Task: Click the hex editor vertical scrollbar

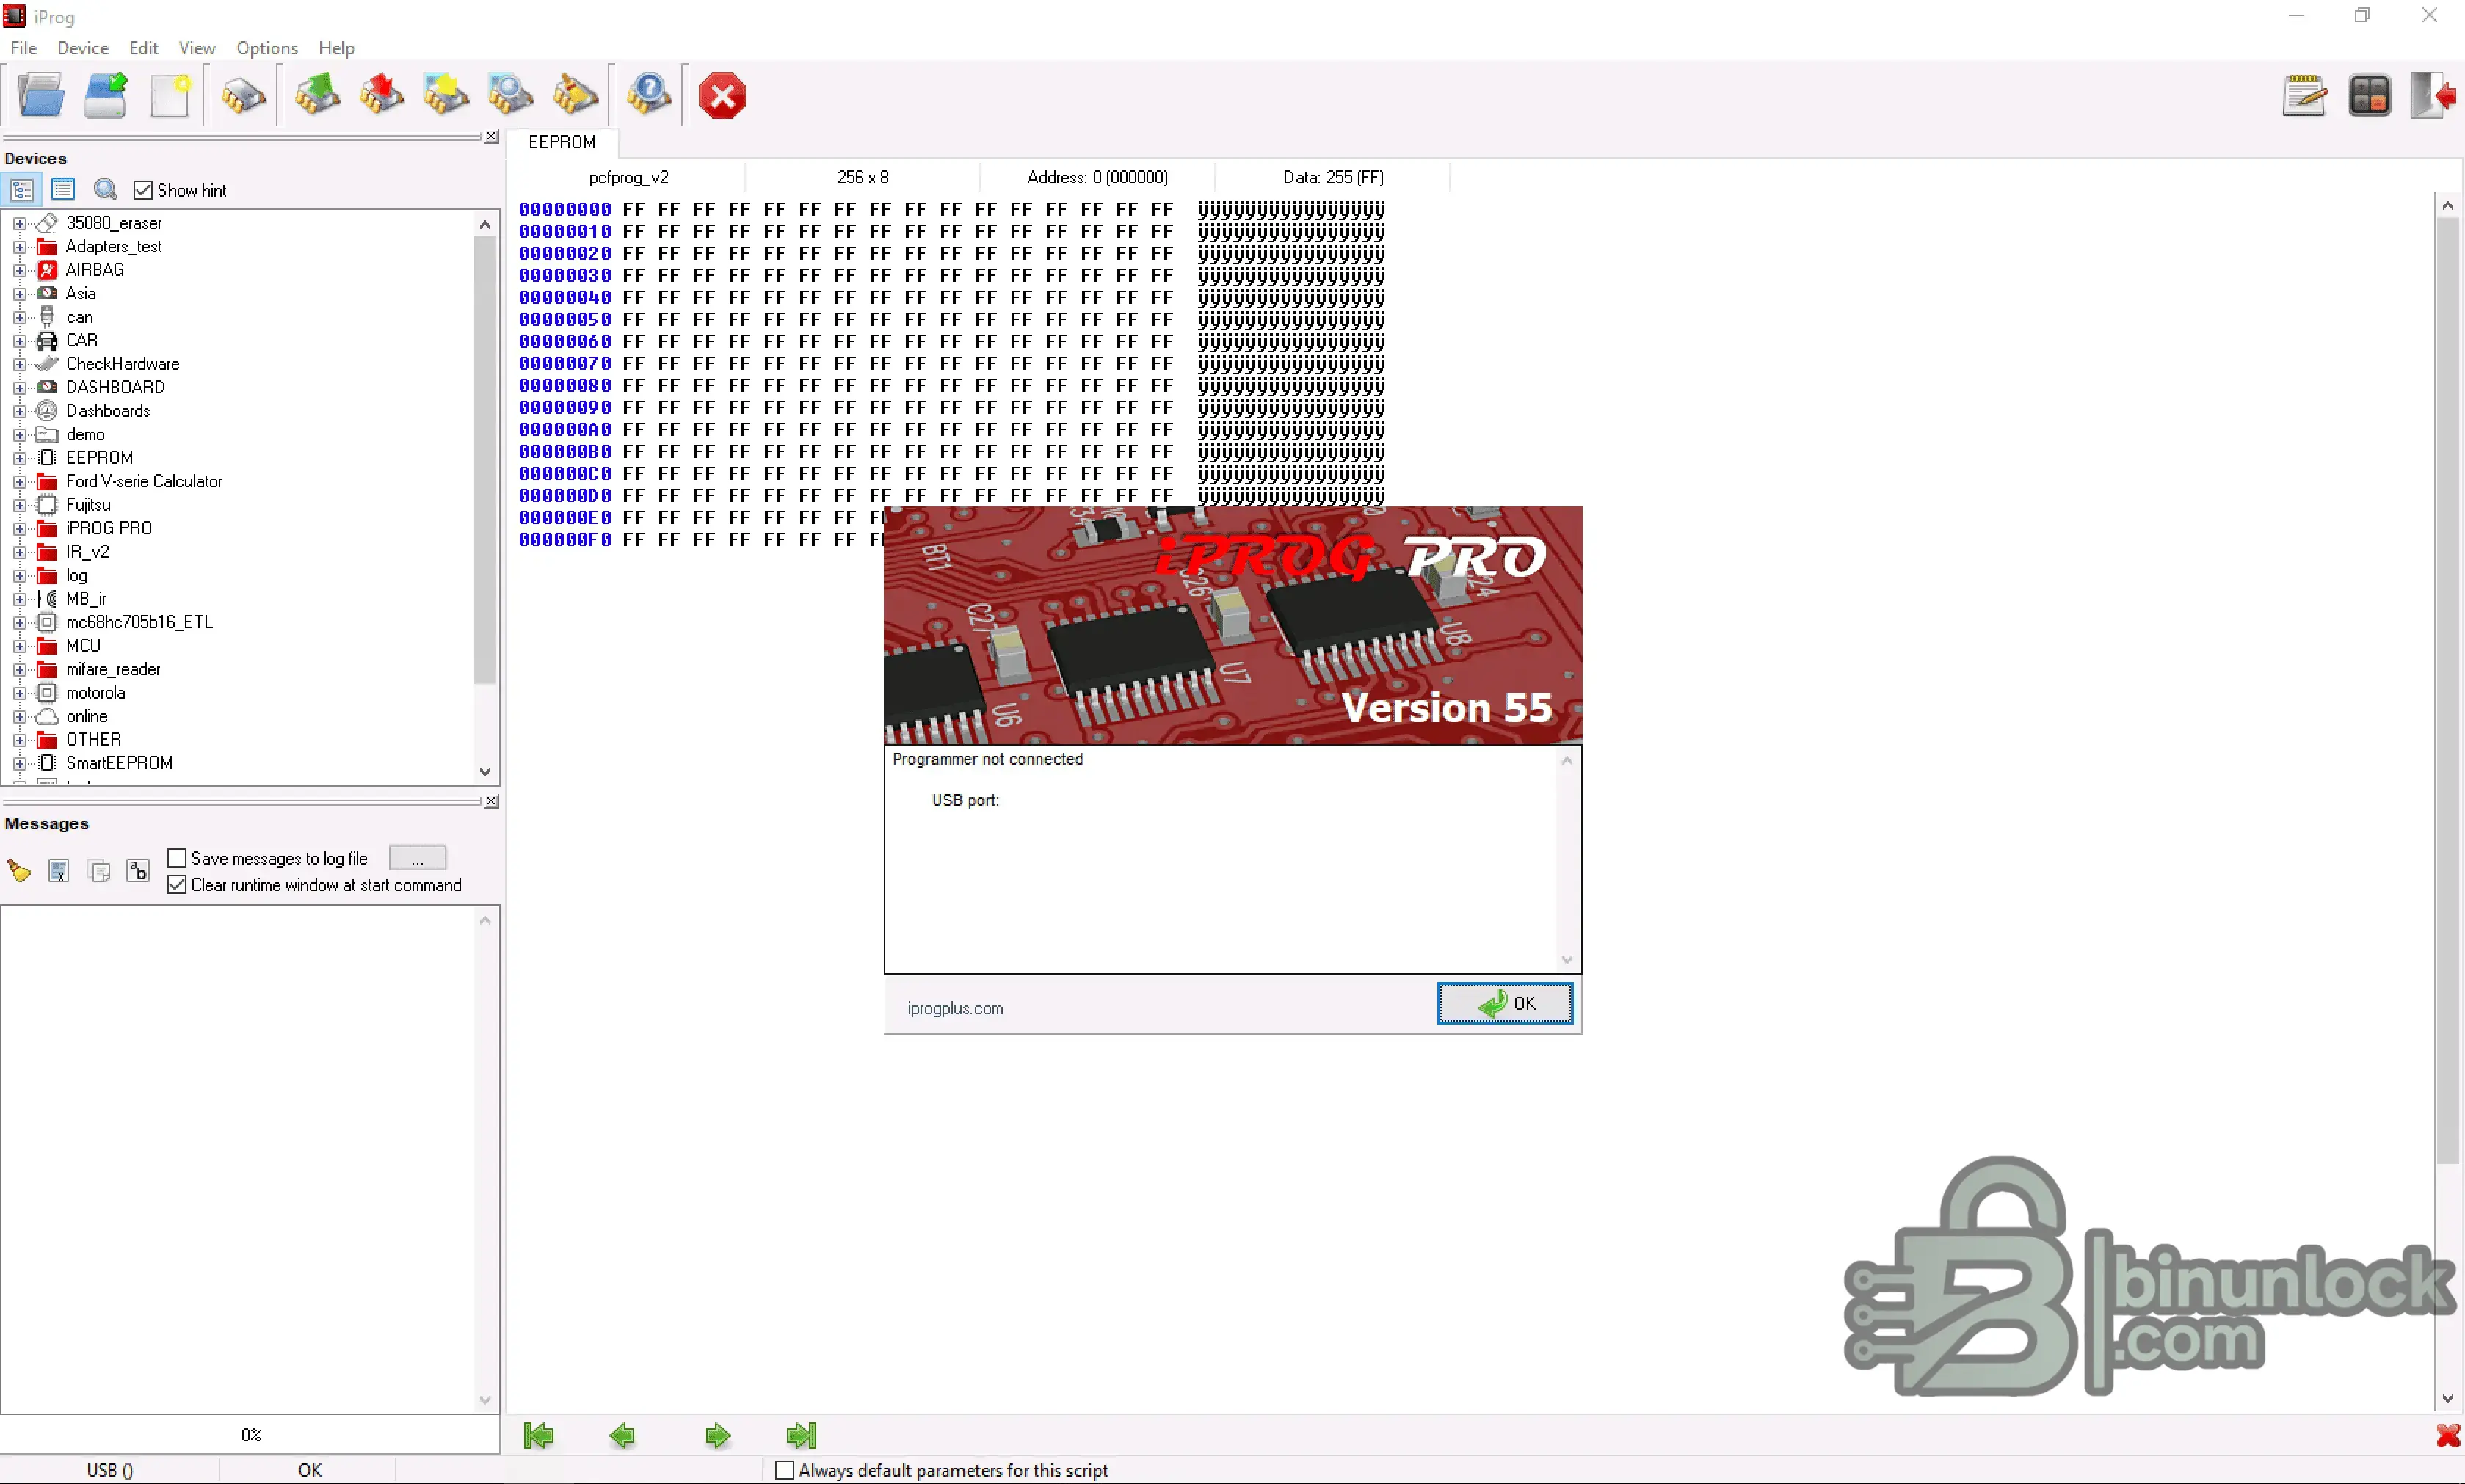Action: pos(2447,690)
